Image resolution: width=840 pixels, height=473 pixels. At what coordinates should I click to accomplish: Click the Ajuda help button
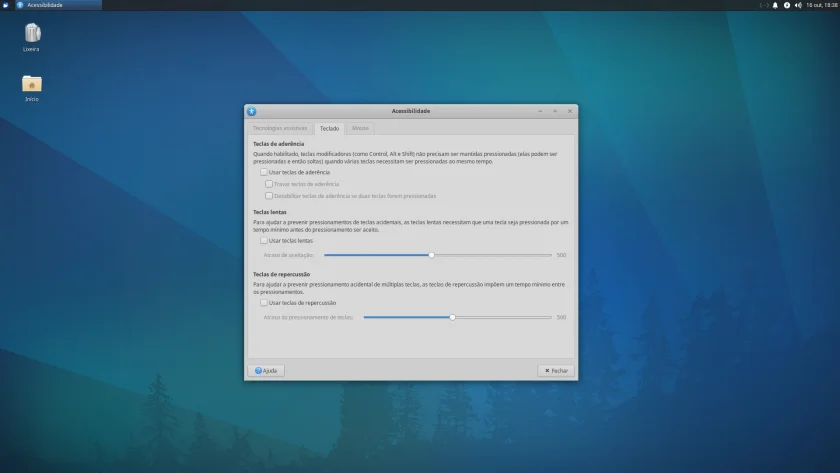[x=266, y=371]
